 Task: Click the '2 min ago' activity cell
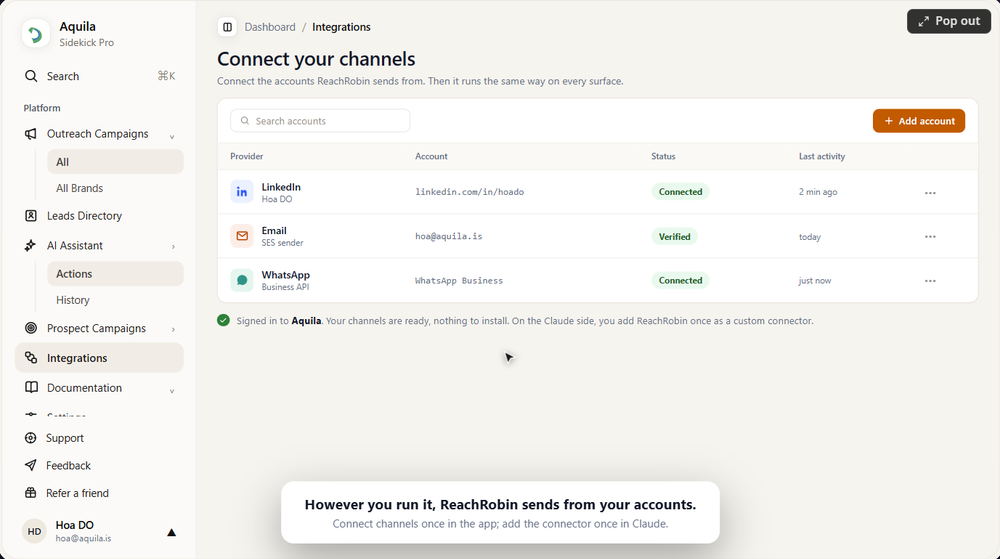[818, 192]
